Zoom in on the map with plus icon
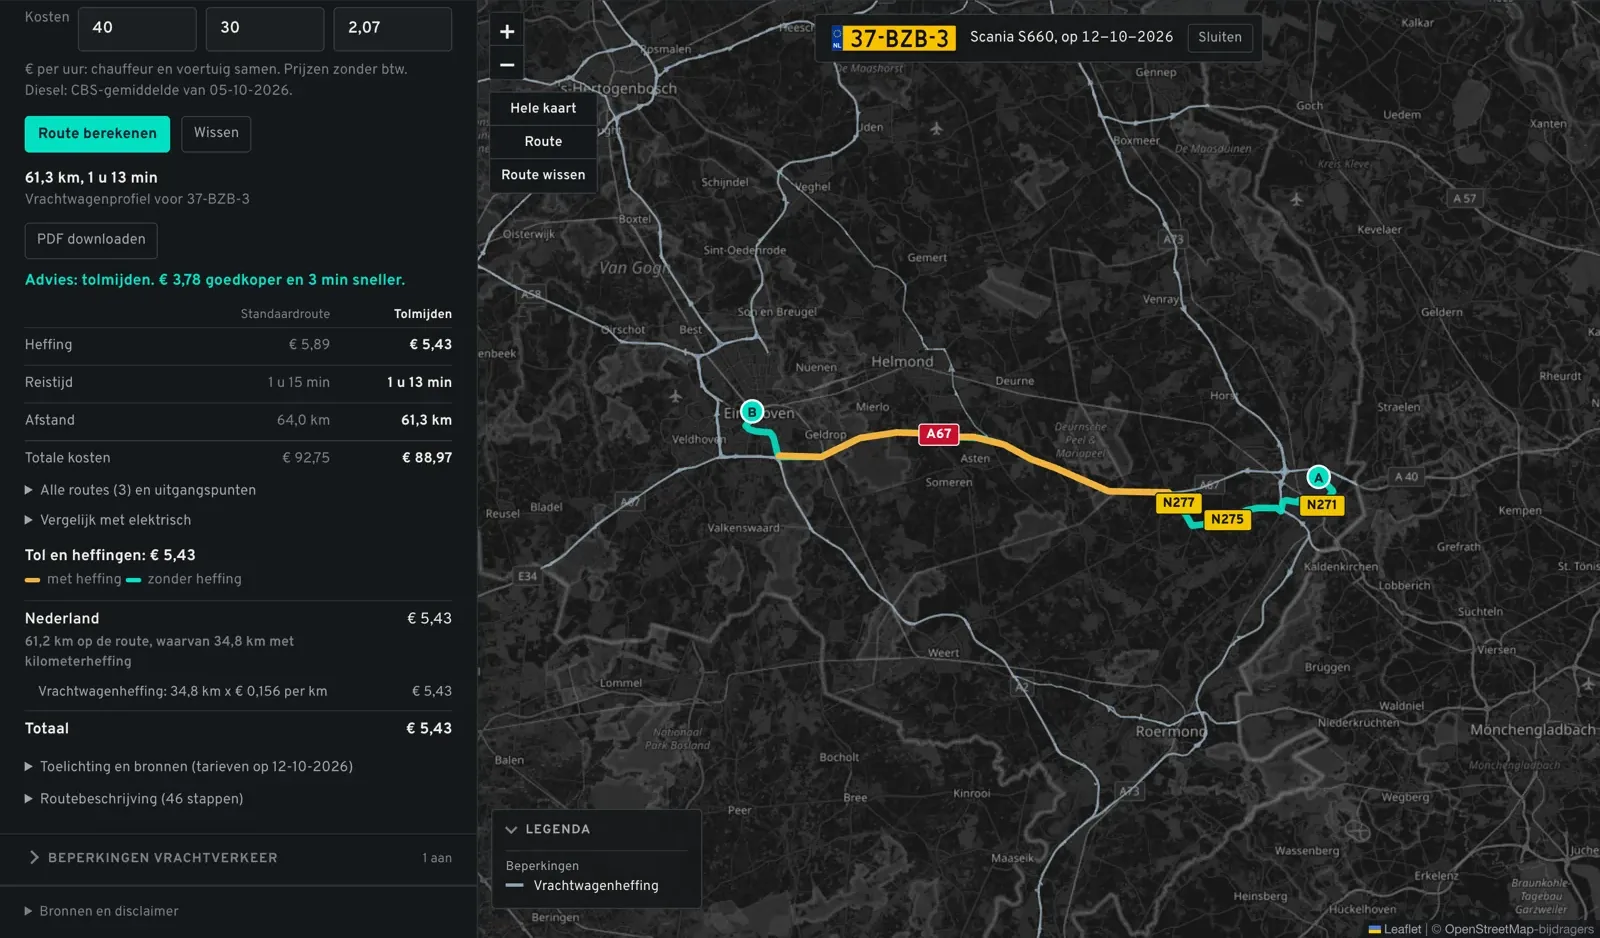The width and height of the screenshot is (1600, 938). (x=507, y=31)
